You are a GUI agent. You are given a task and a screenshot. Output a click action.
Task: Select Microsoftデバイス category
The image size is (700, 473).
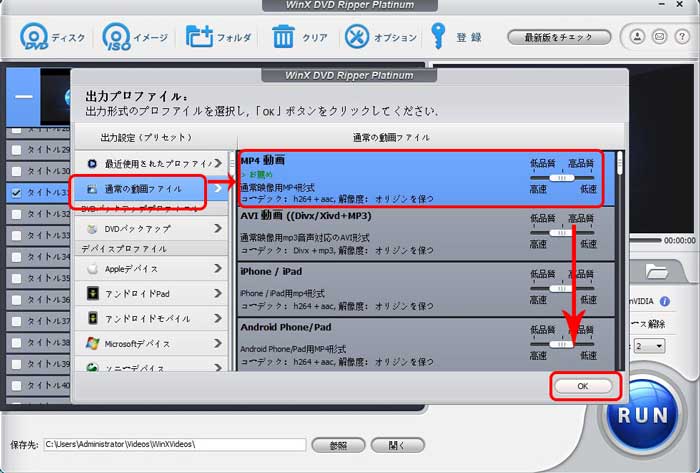click(151, 344)
